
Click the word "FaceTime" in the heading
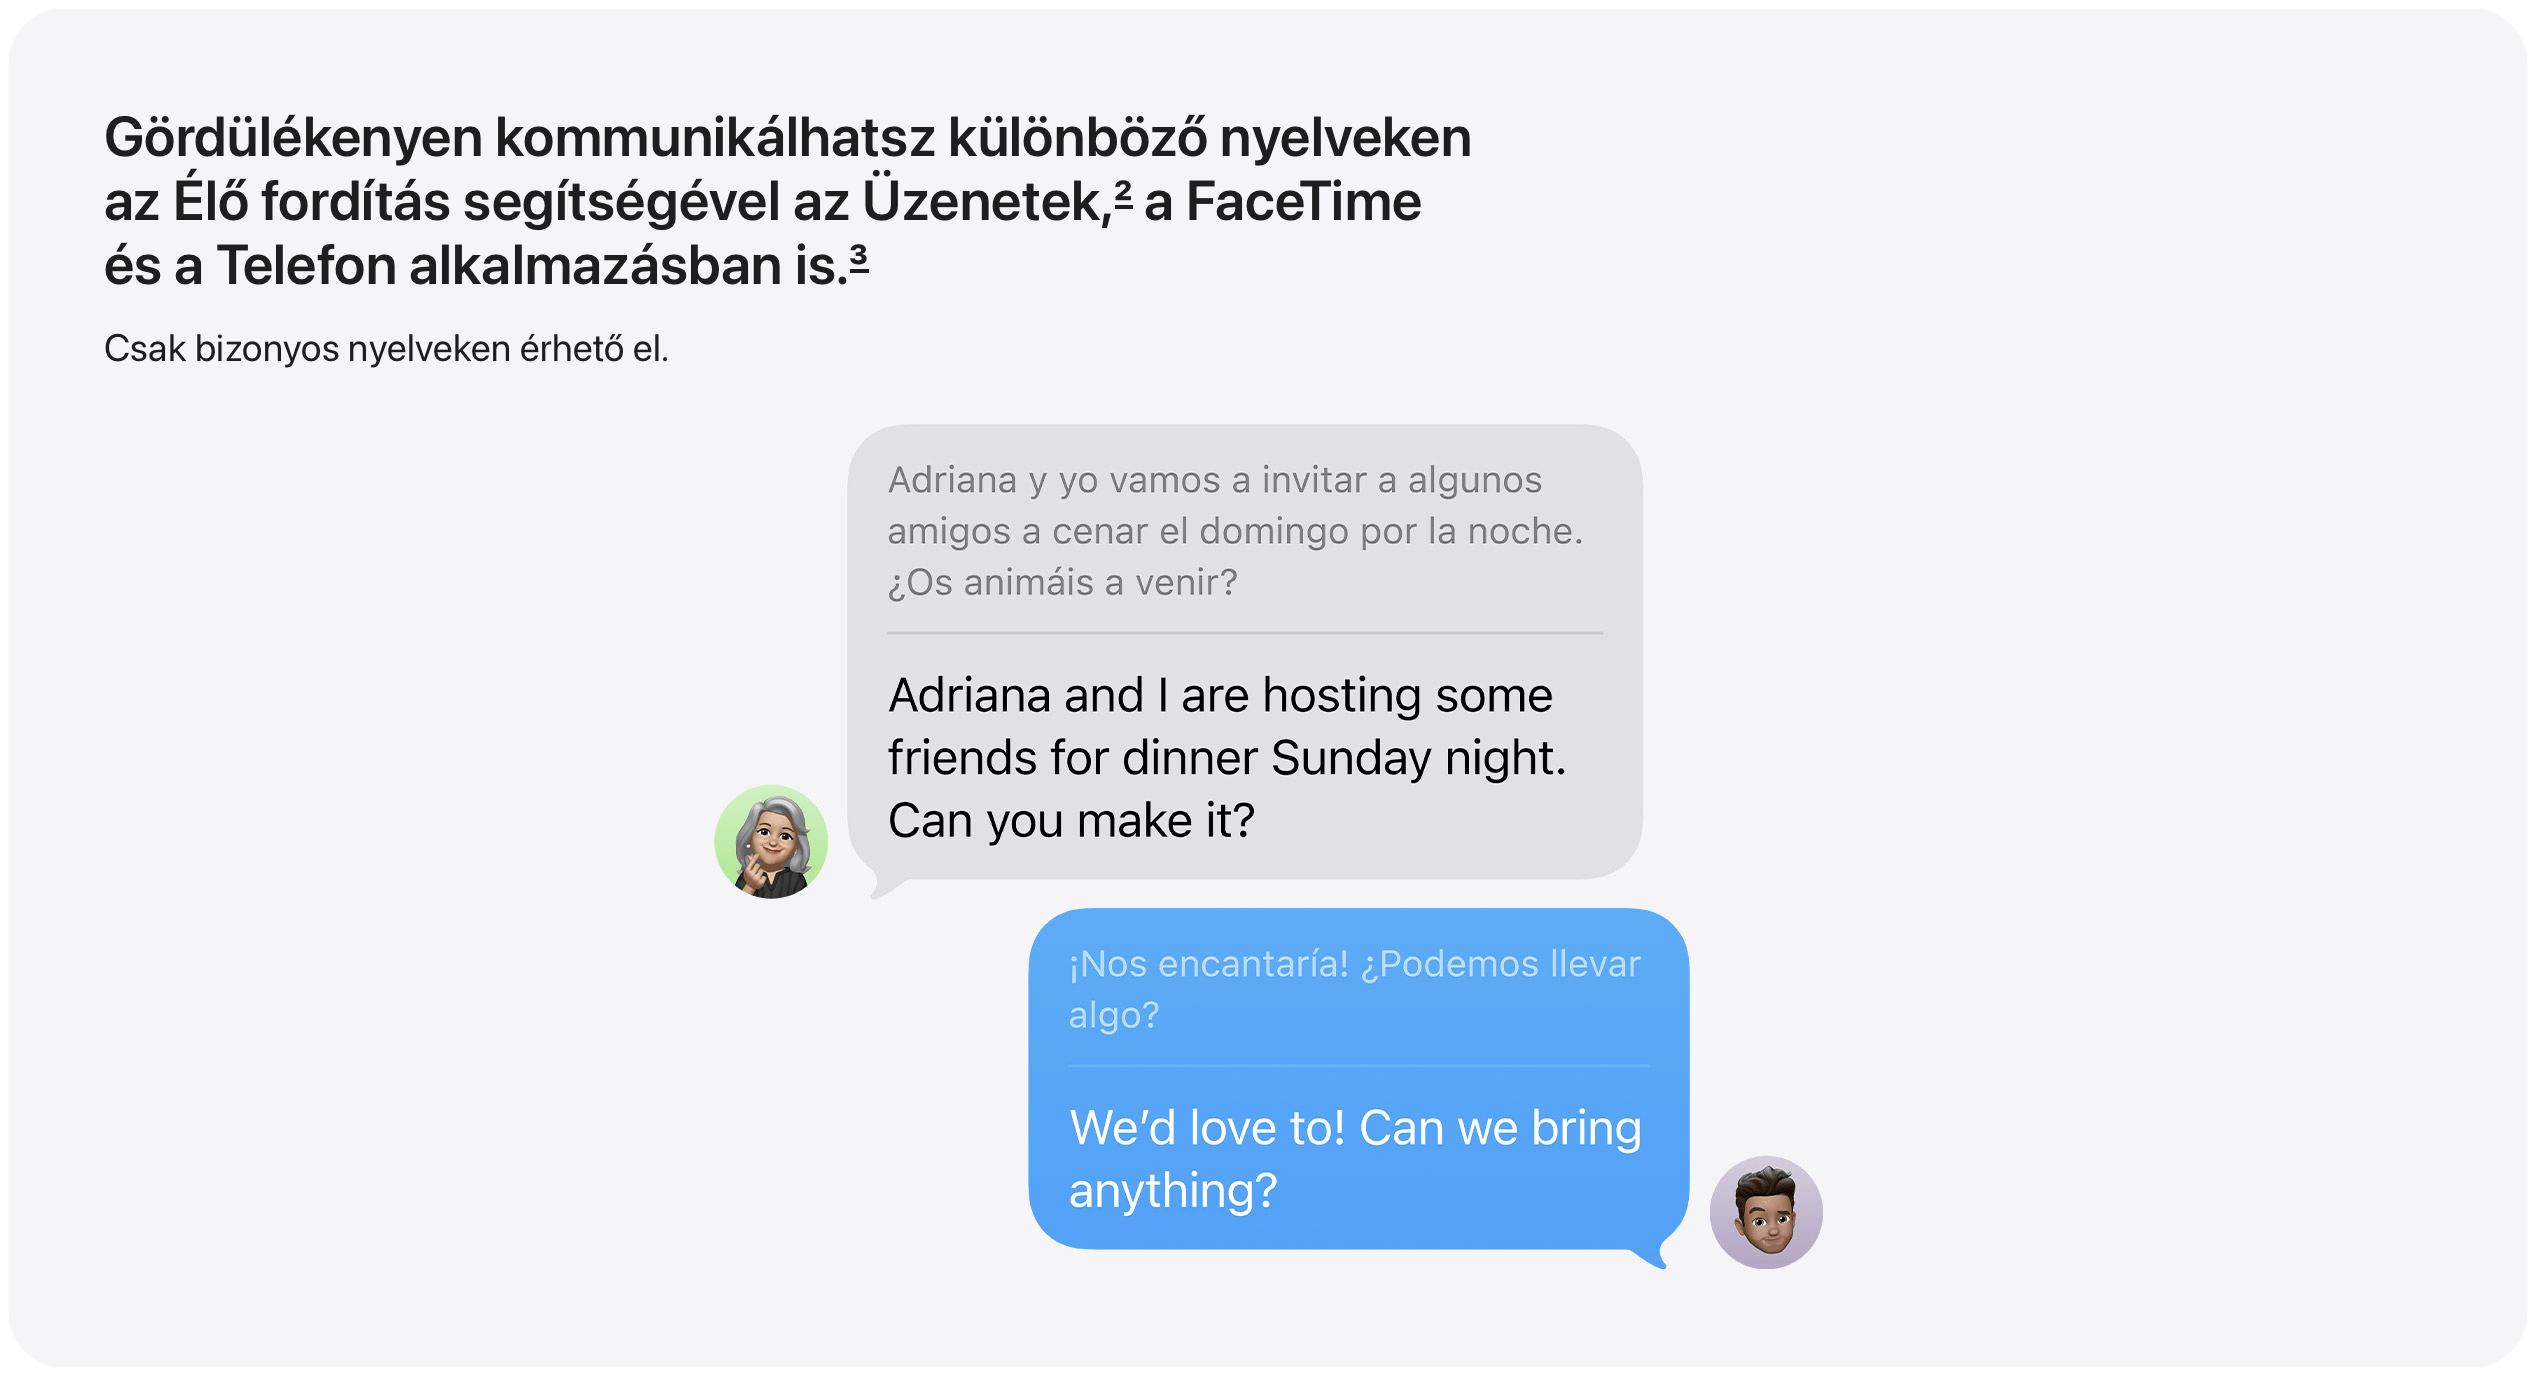1303,202
